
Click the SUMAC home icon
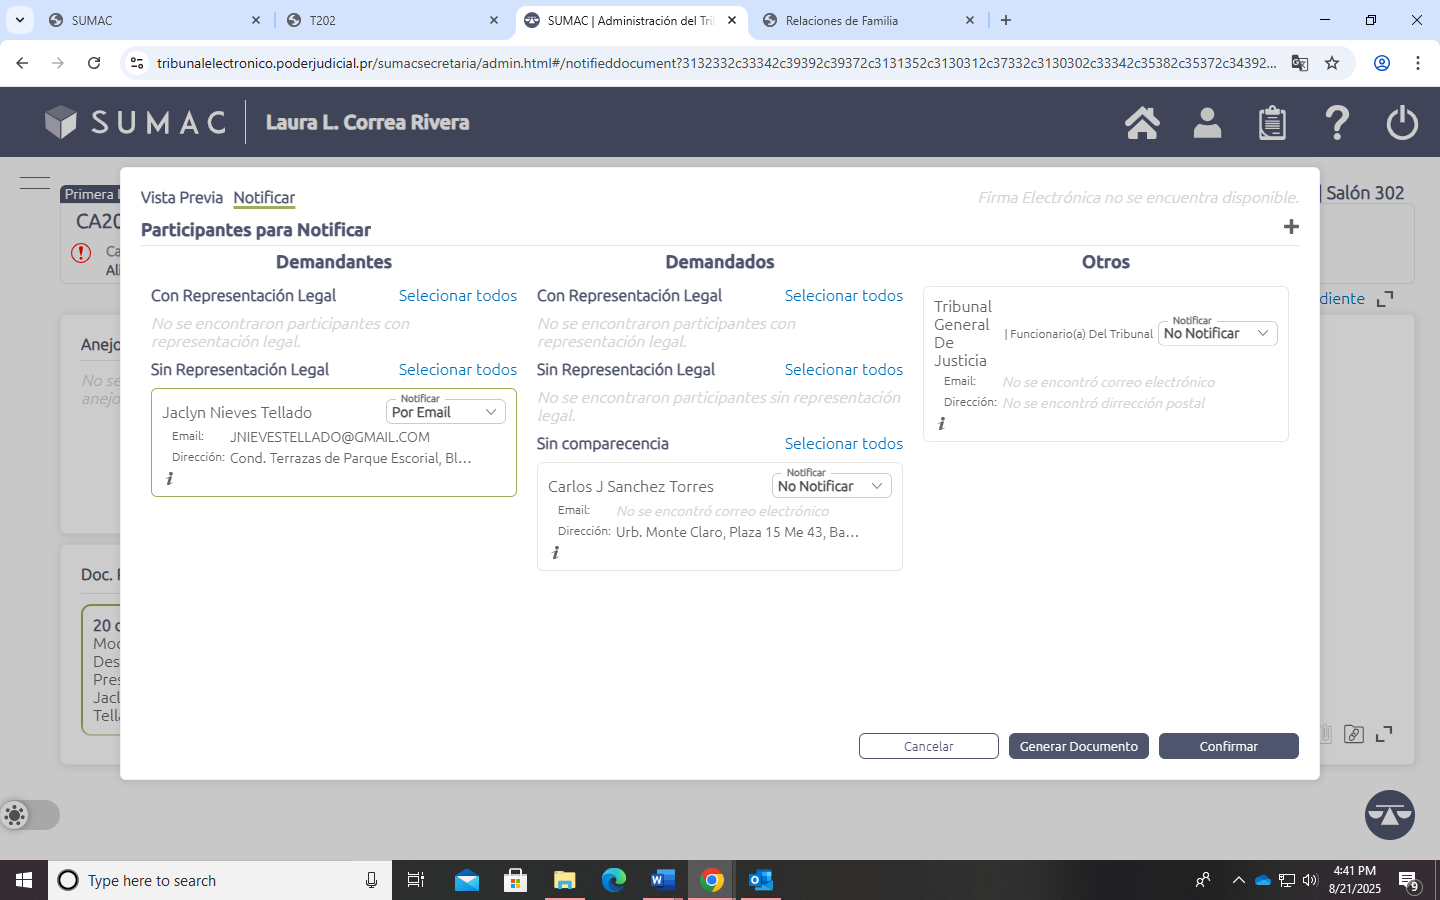click(1142, 123)
